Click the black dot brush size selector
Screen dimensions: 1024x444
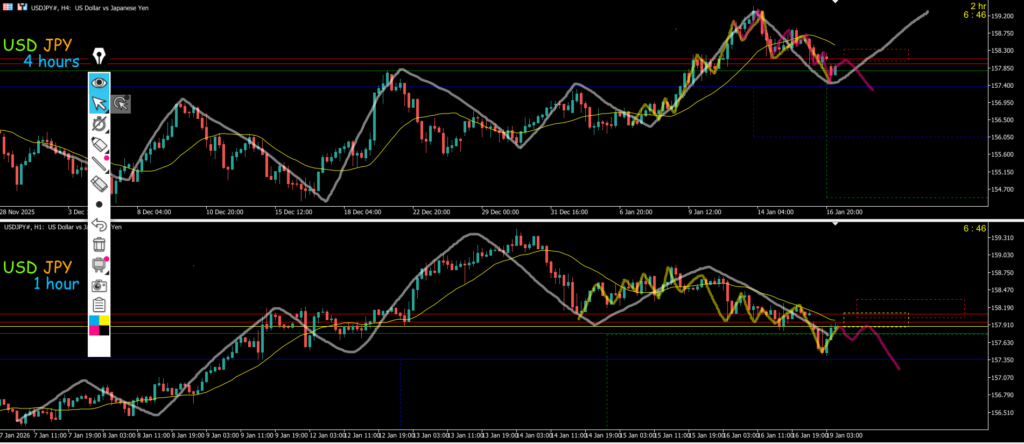99,204
